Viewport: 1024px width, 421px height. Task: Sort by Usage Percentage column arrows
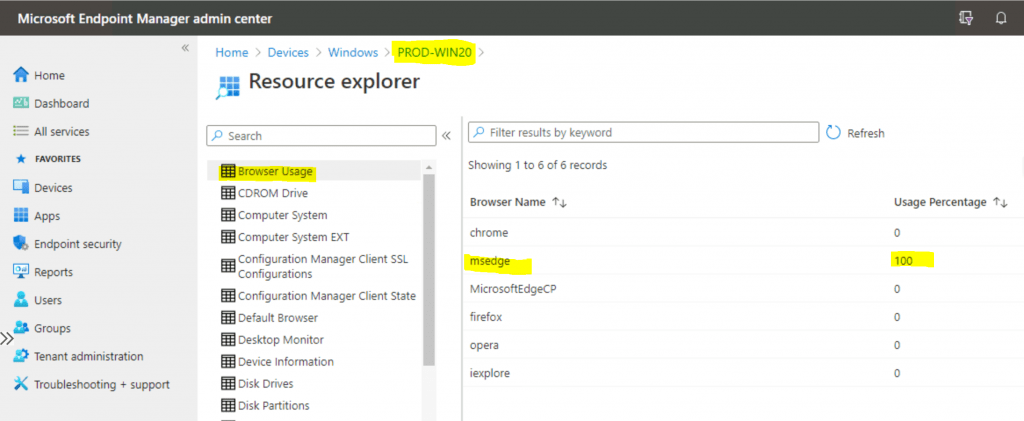(1000, 202)
